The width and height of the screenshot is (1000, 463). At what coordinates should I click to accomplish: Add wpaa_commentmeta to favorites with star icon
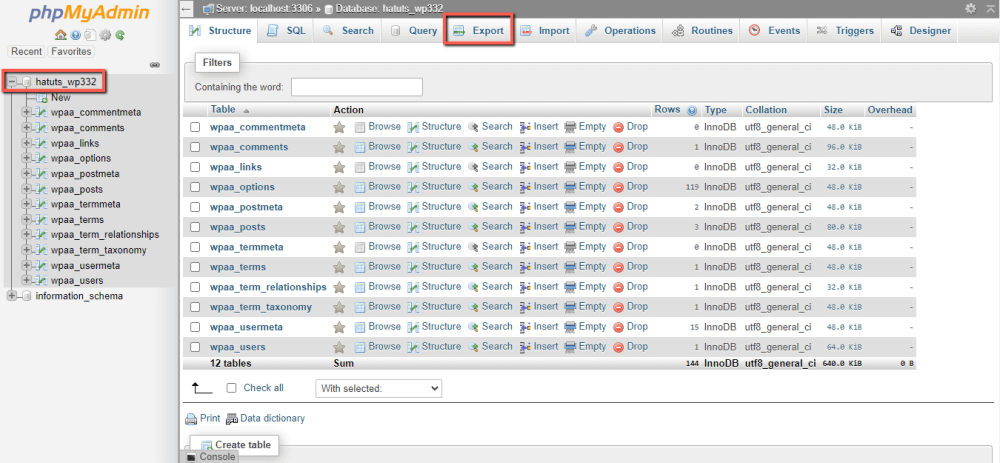(339, 127)
